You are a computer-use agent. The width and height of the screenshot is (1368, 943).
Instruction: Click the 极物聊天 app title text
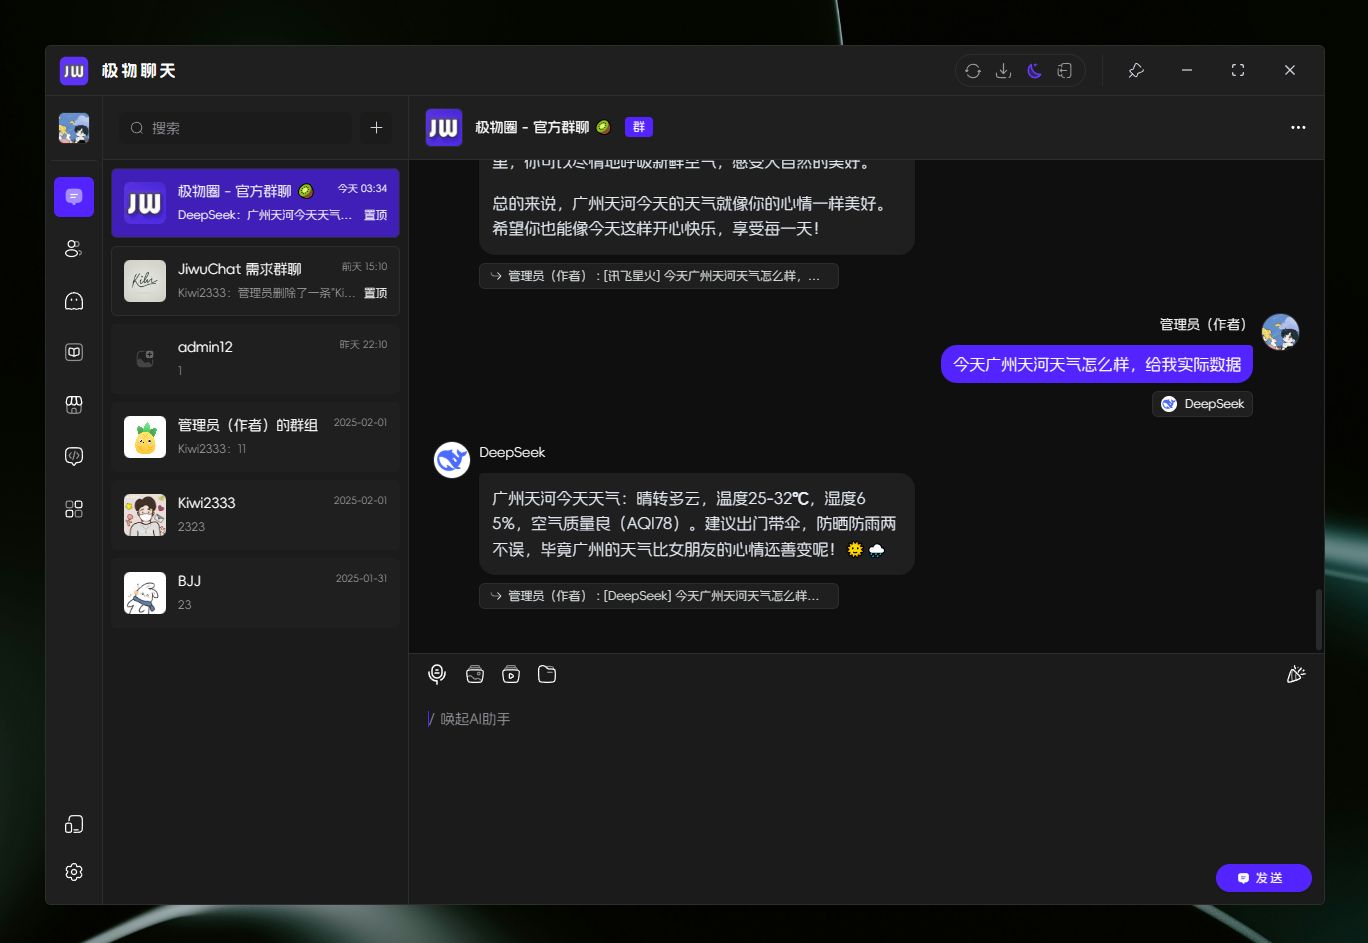click(x=139, y=71)
